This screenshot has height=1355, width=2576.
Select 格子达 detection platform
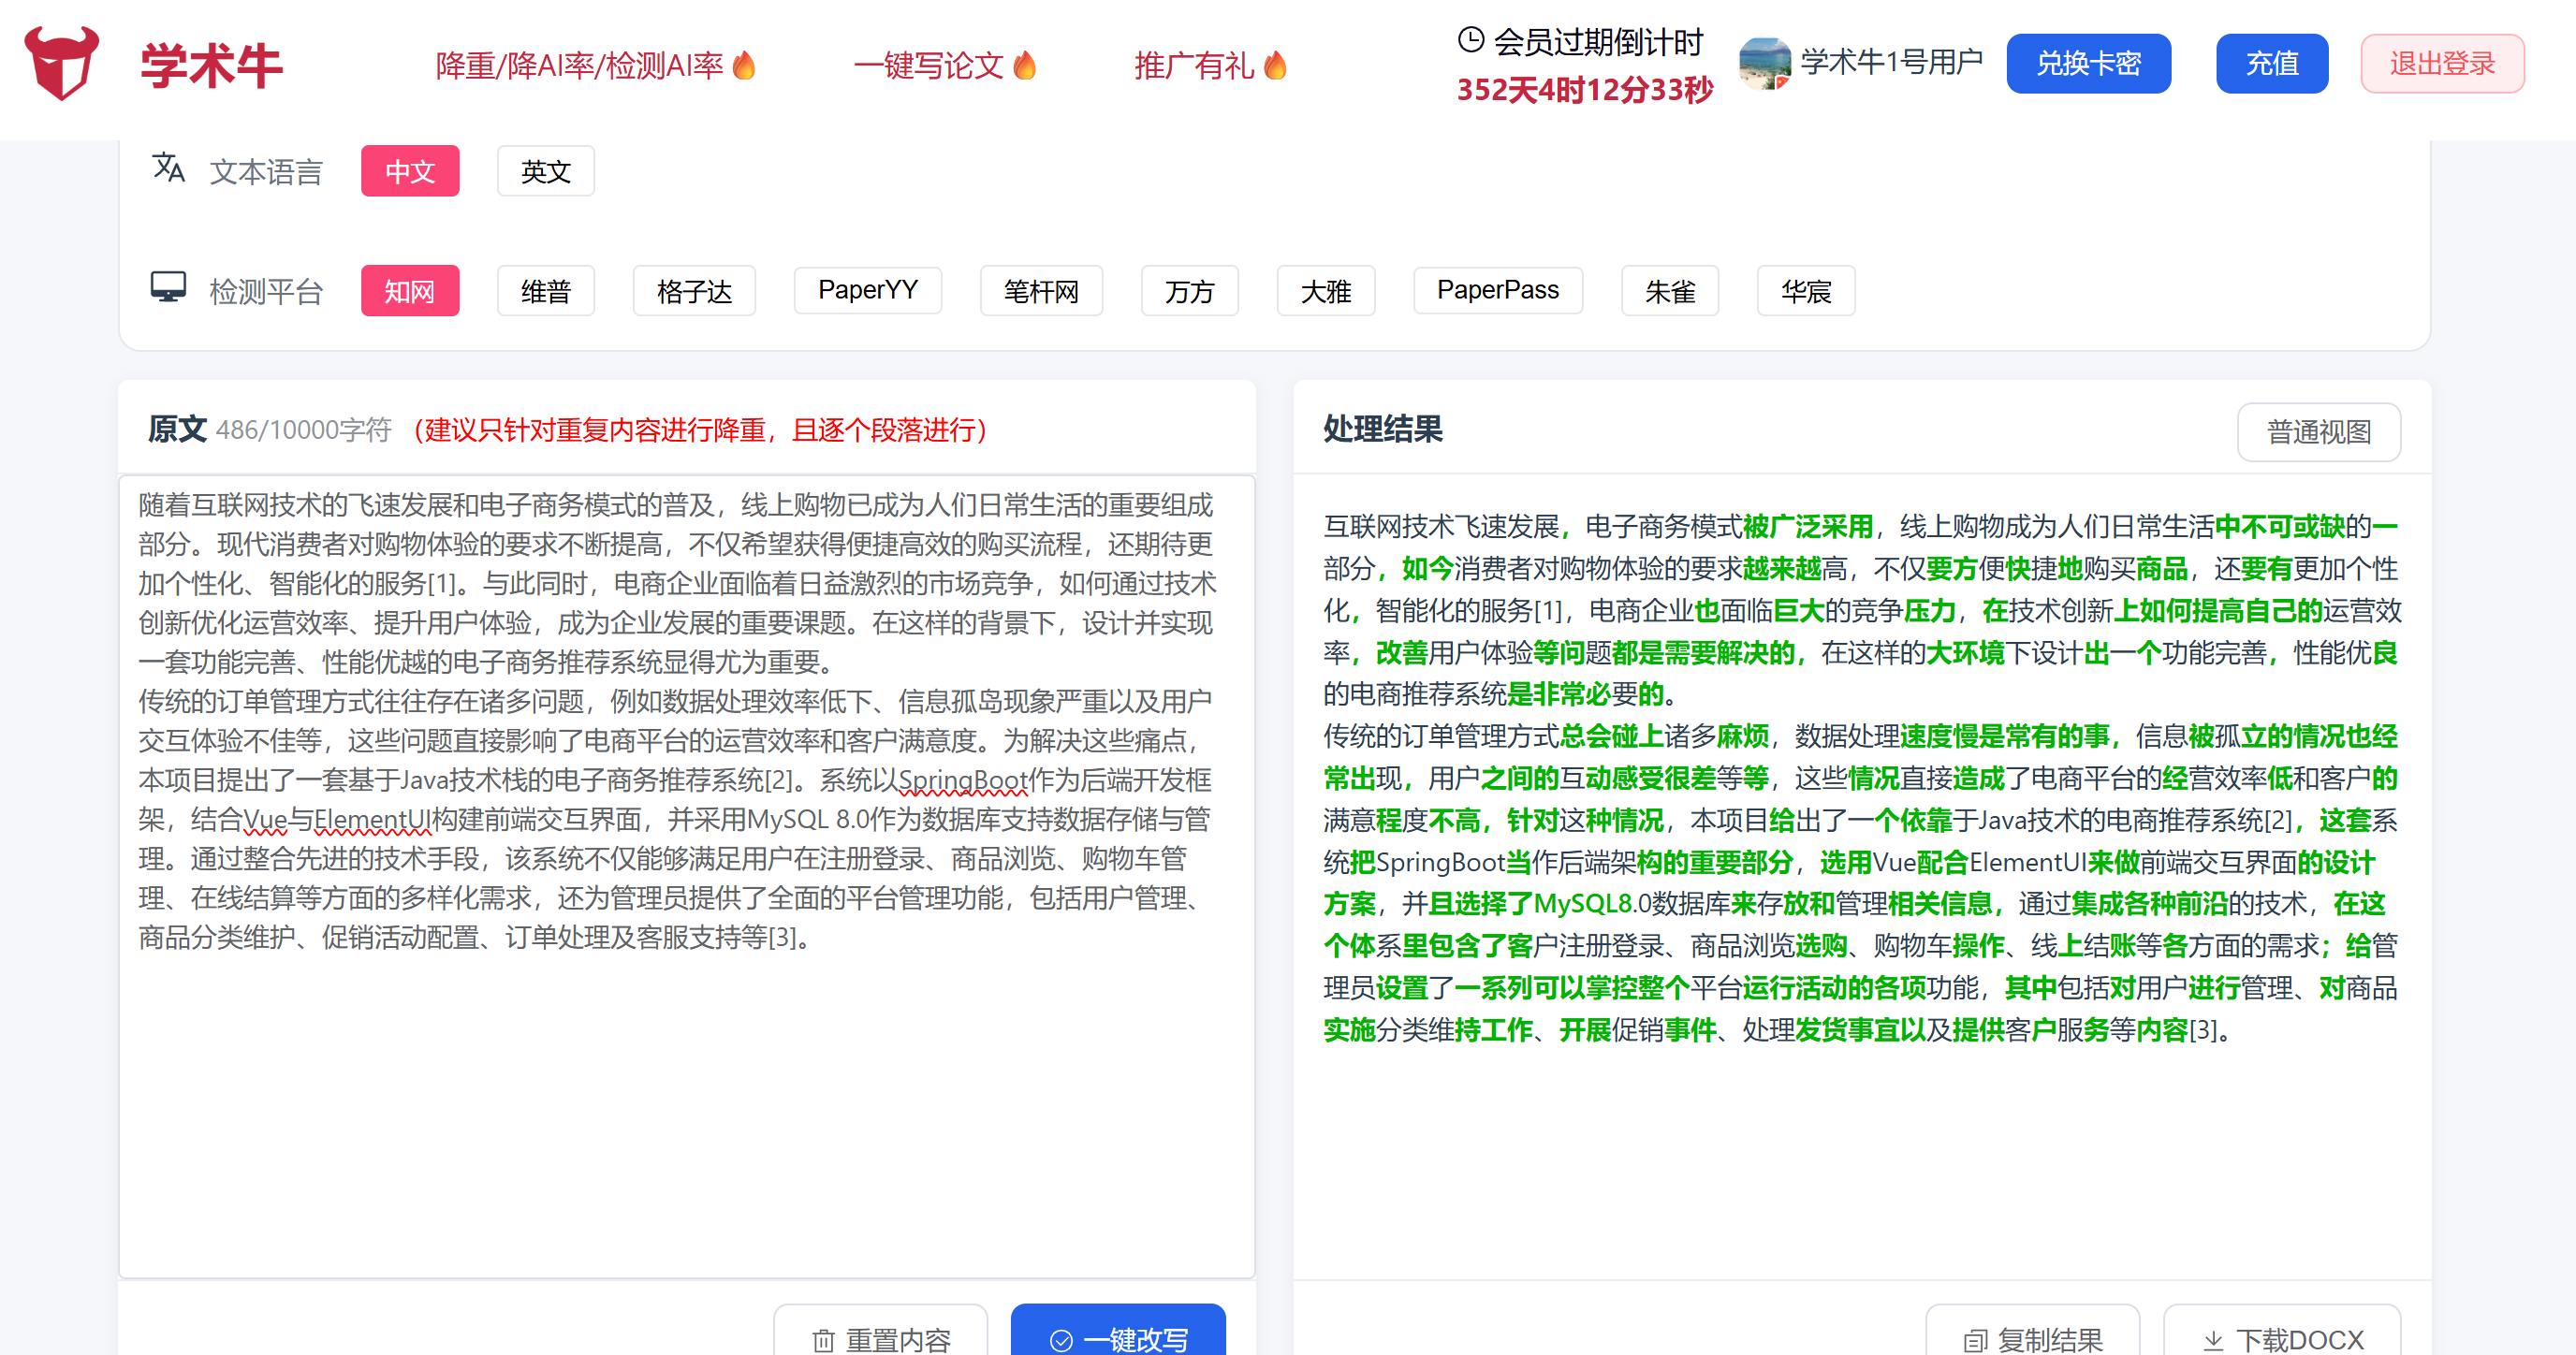click(x=694, y=291)
